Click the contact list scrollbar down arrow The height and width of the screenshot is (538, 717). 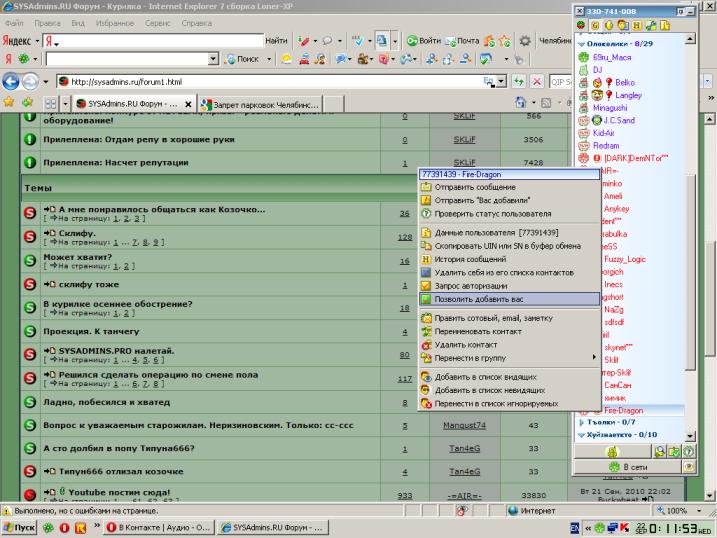click(690, 436)
